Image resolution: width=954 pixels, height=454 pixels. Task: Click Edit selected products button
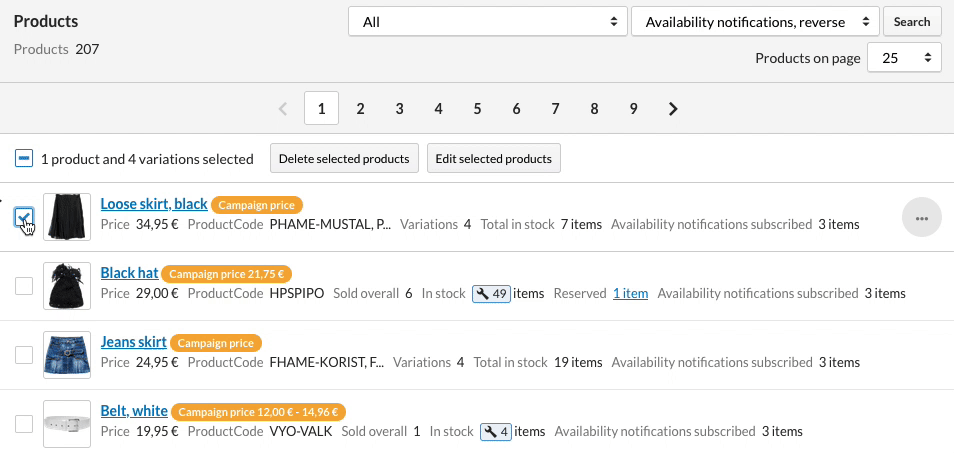[493, 159]
